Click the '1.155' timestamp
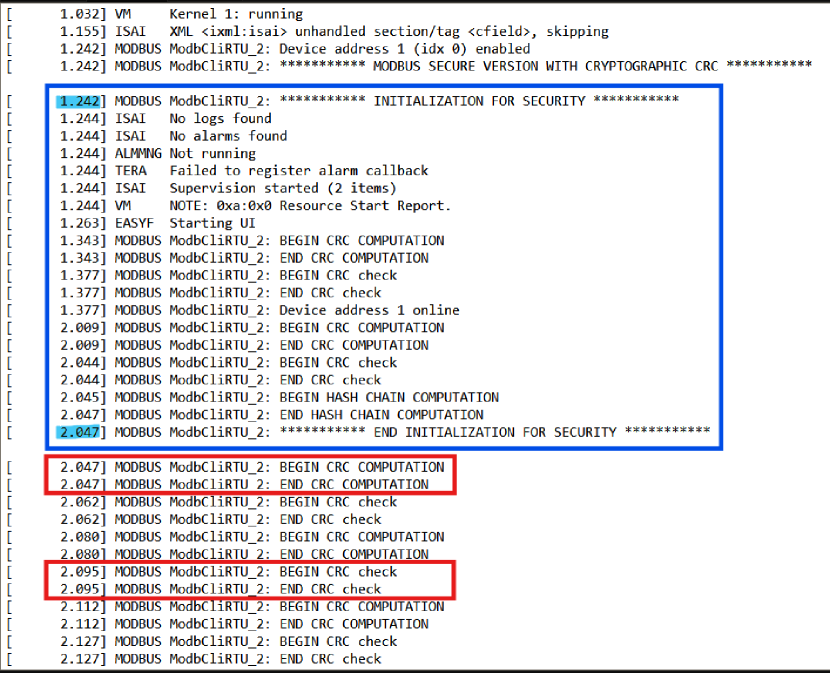The image size is (830, 673). click(x=79, y=32)
